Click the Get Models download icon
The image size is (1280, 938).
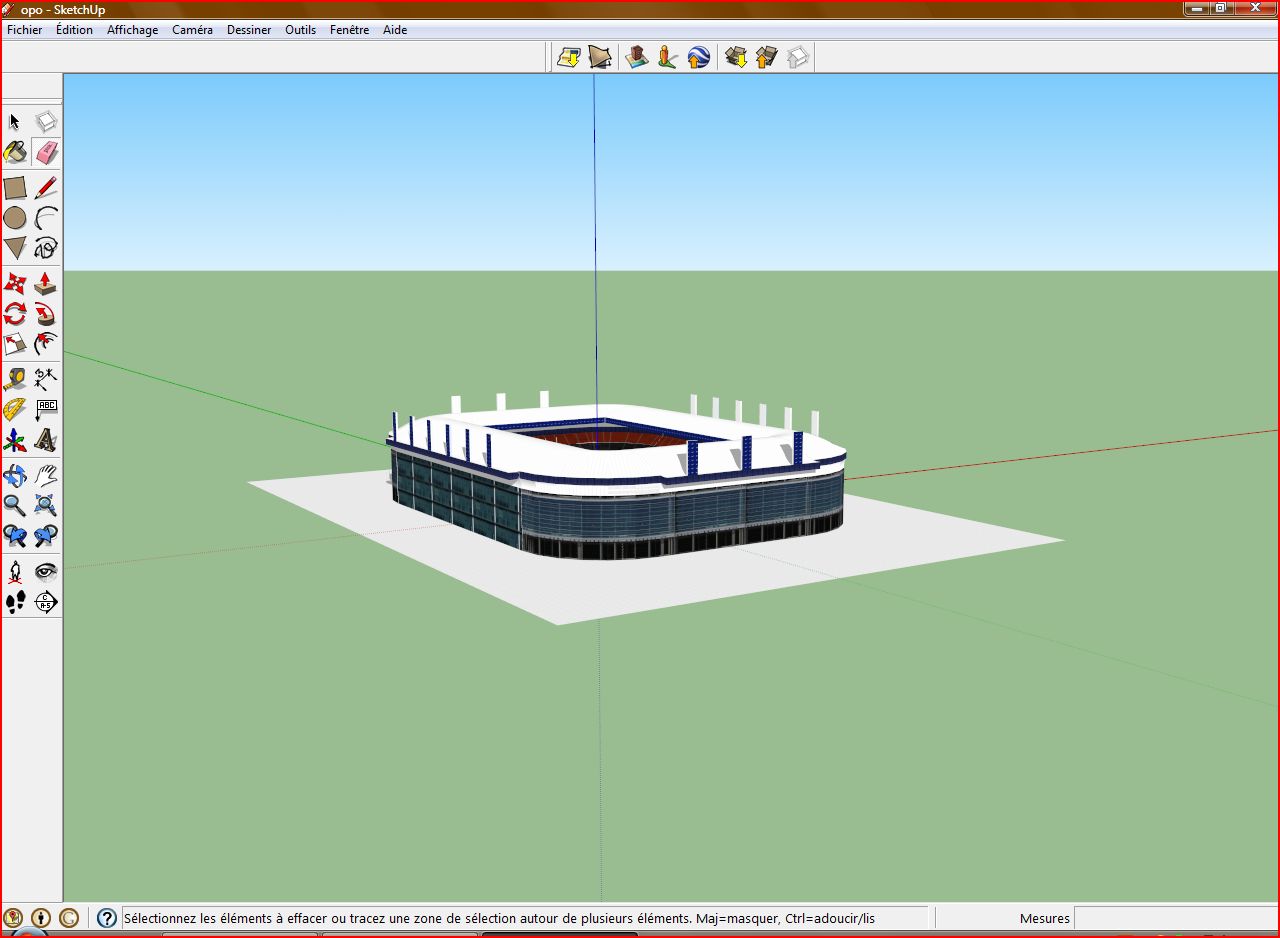(736, 57)
